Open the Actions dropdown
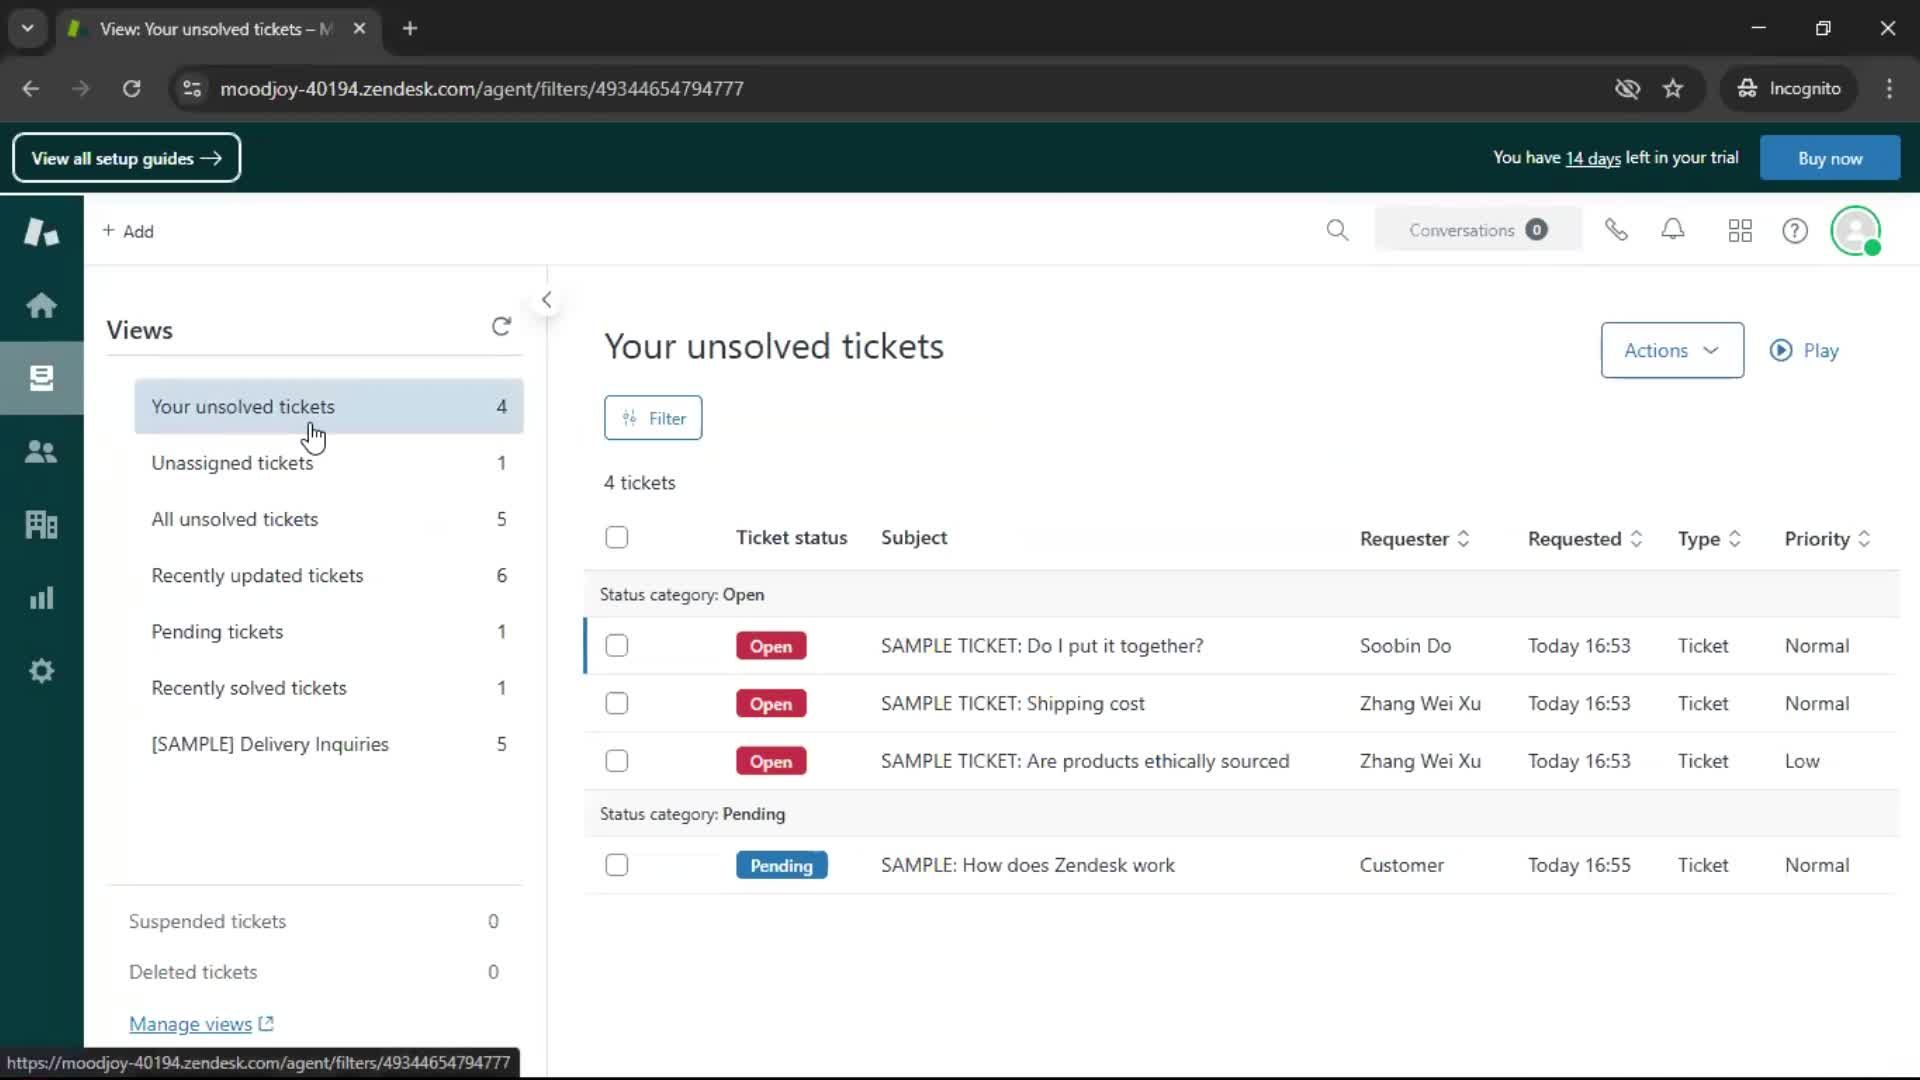1920x1080 pixels. (x=1672, y=350)
